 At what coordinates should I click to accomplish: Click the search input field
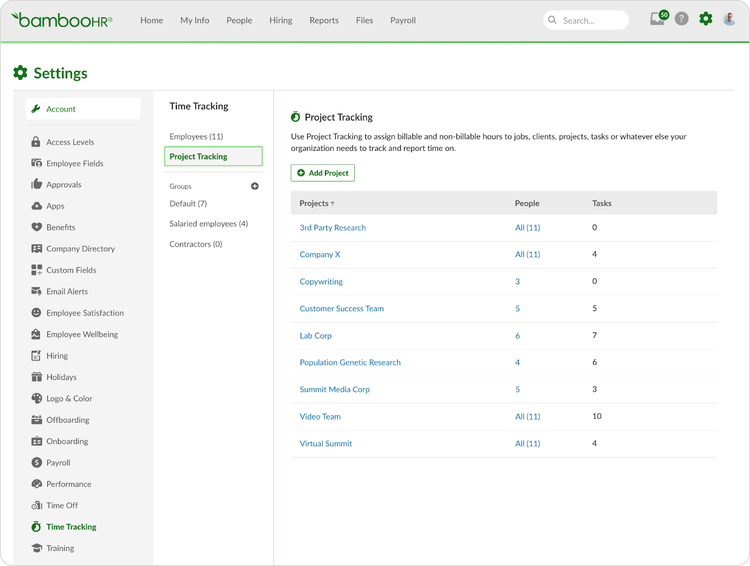[x=586, y=20]
